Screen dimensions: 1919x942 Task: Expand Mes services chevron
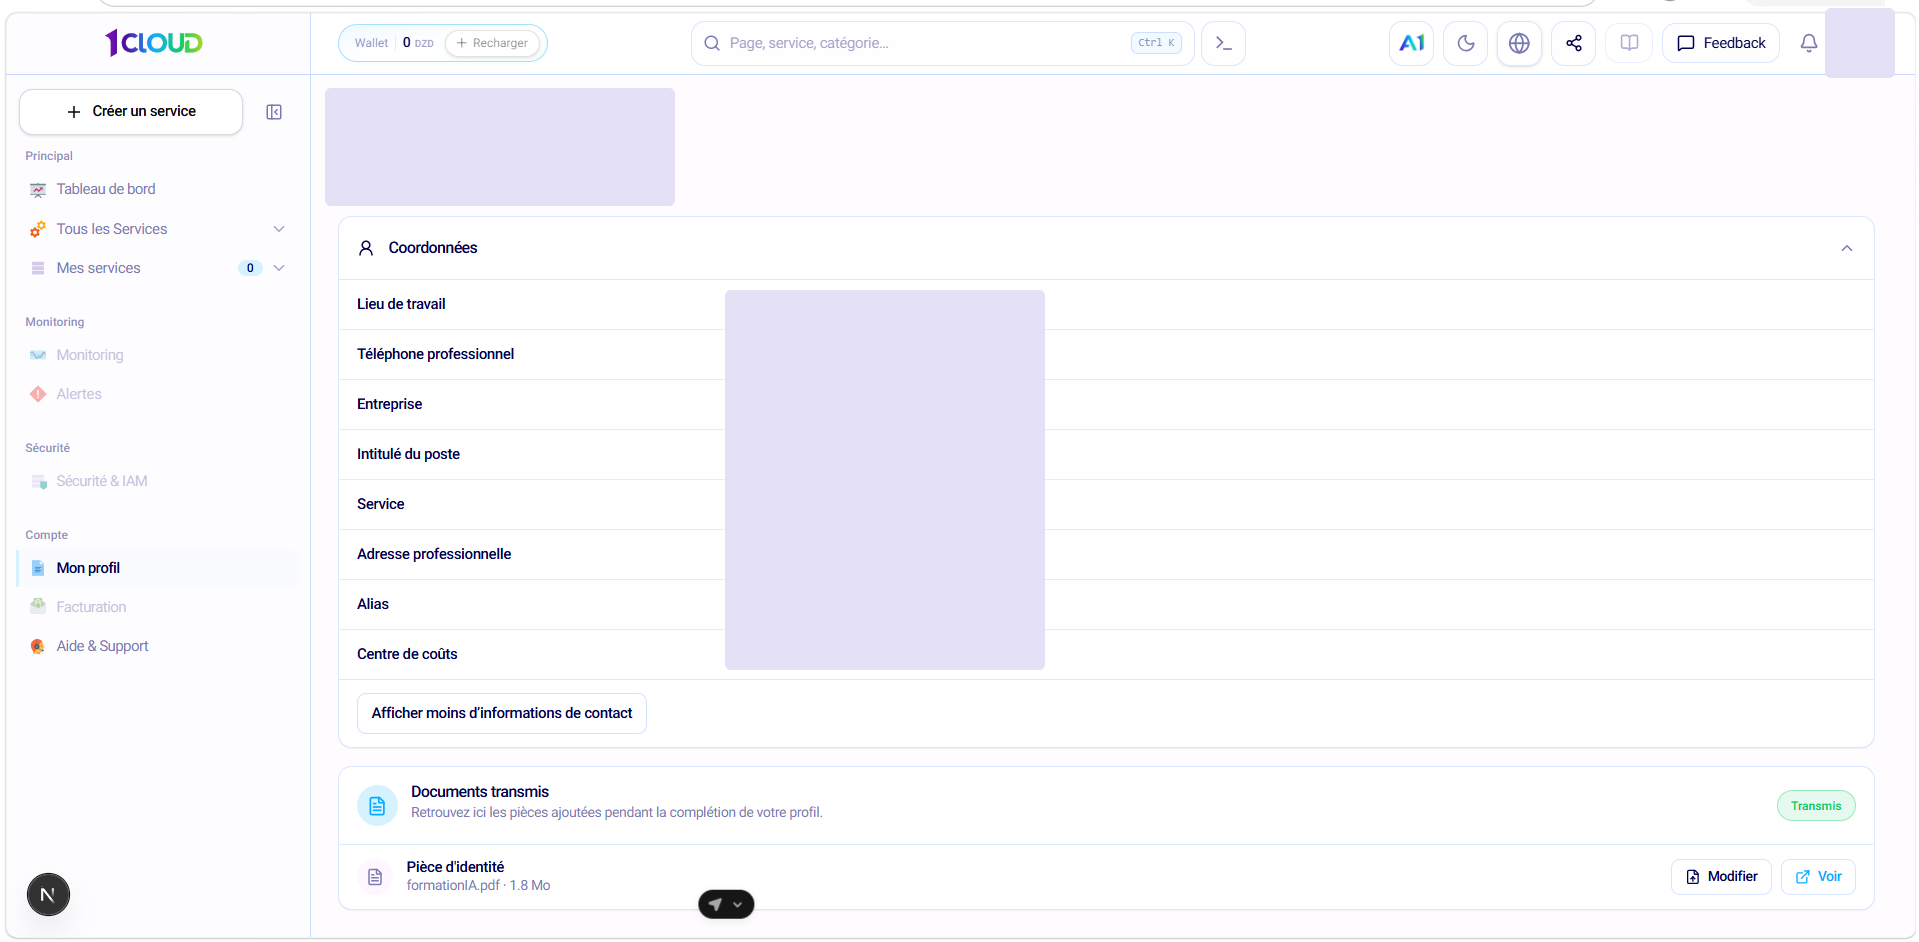[279, 268]
